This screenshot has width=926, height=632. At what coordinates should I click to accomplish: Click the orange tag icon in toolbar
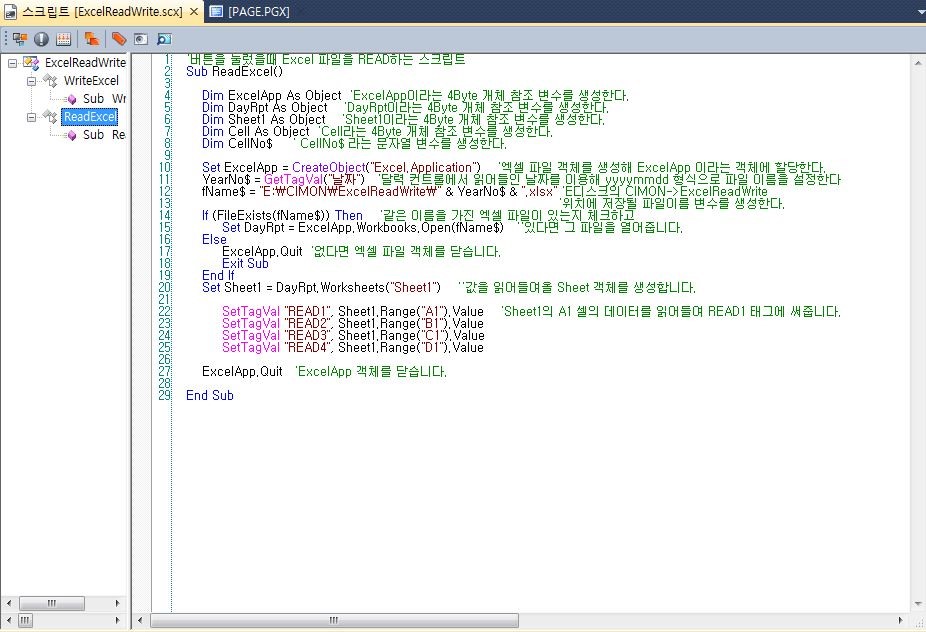(119, 39)
